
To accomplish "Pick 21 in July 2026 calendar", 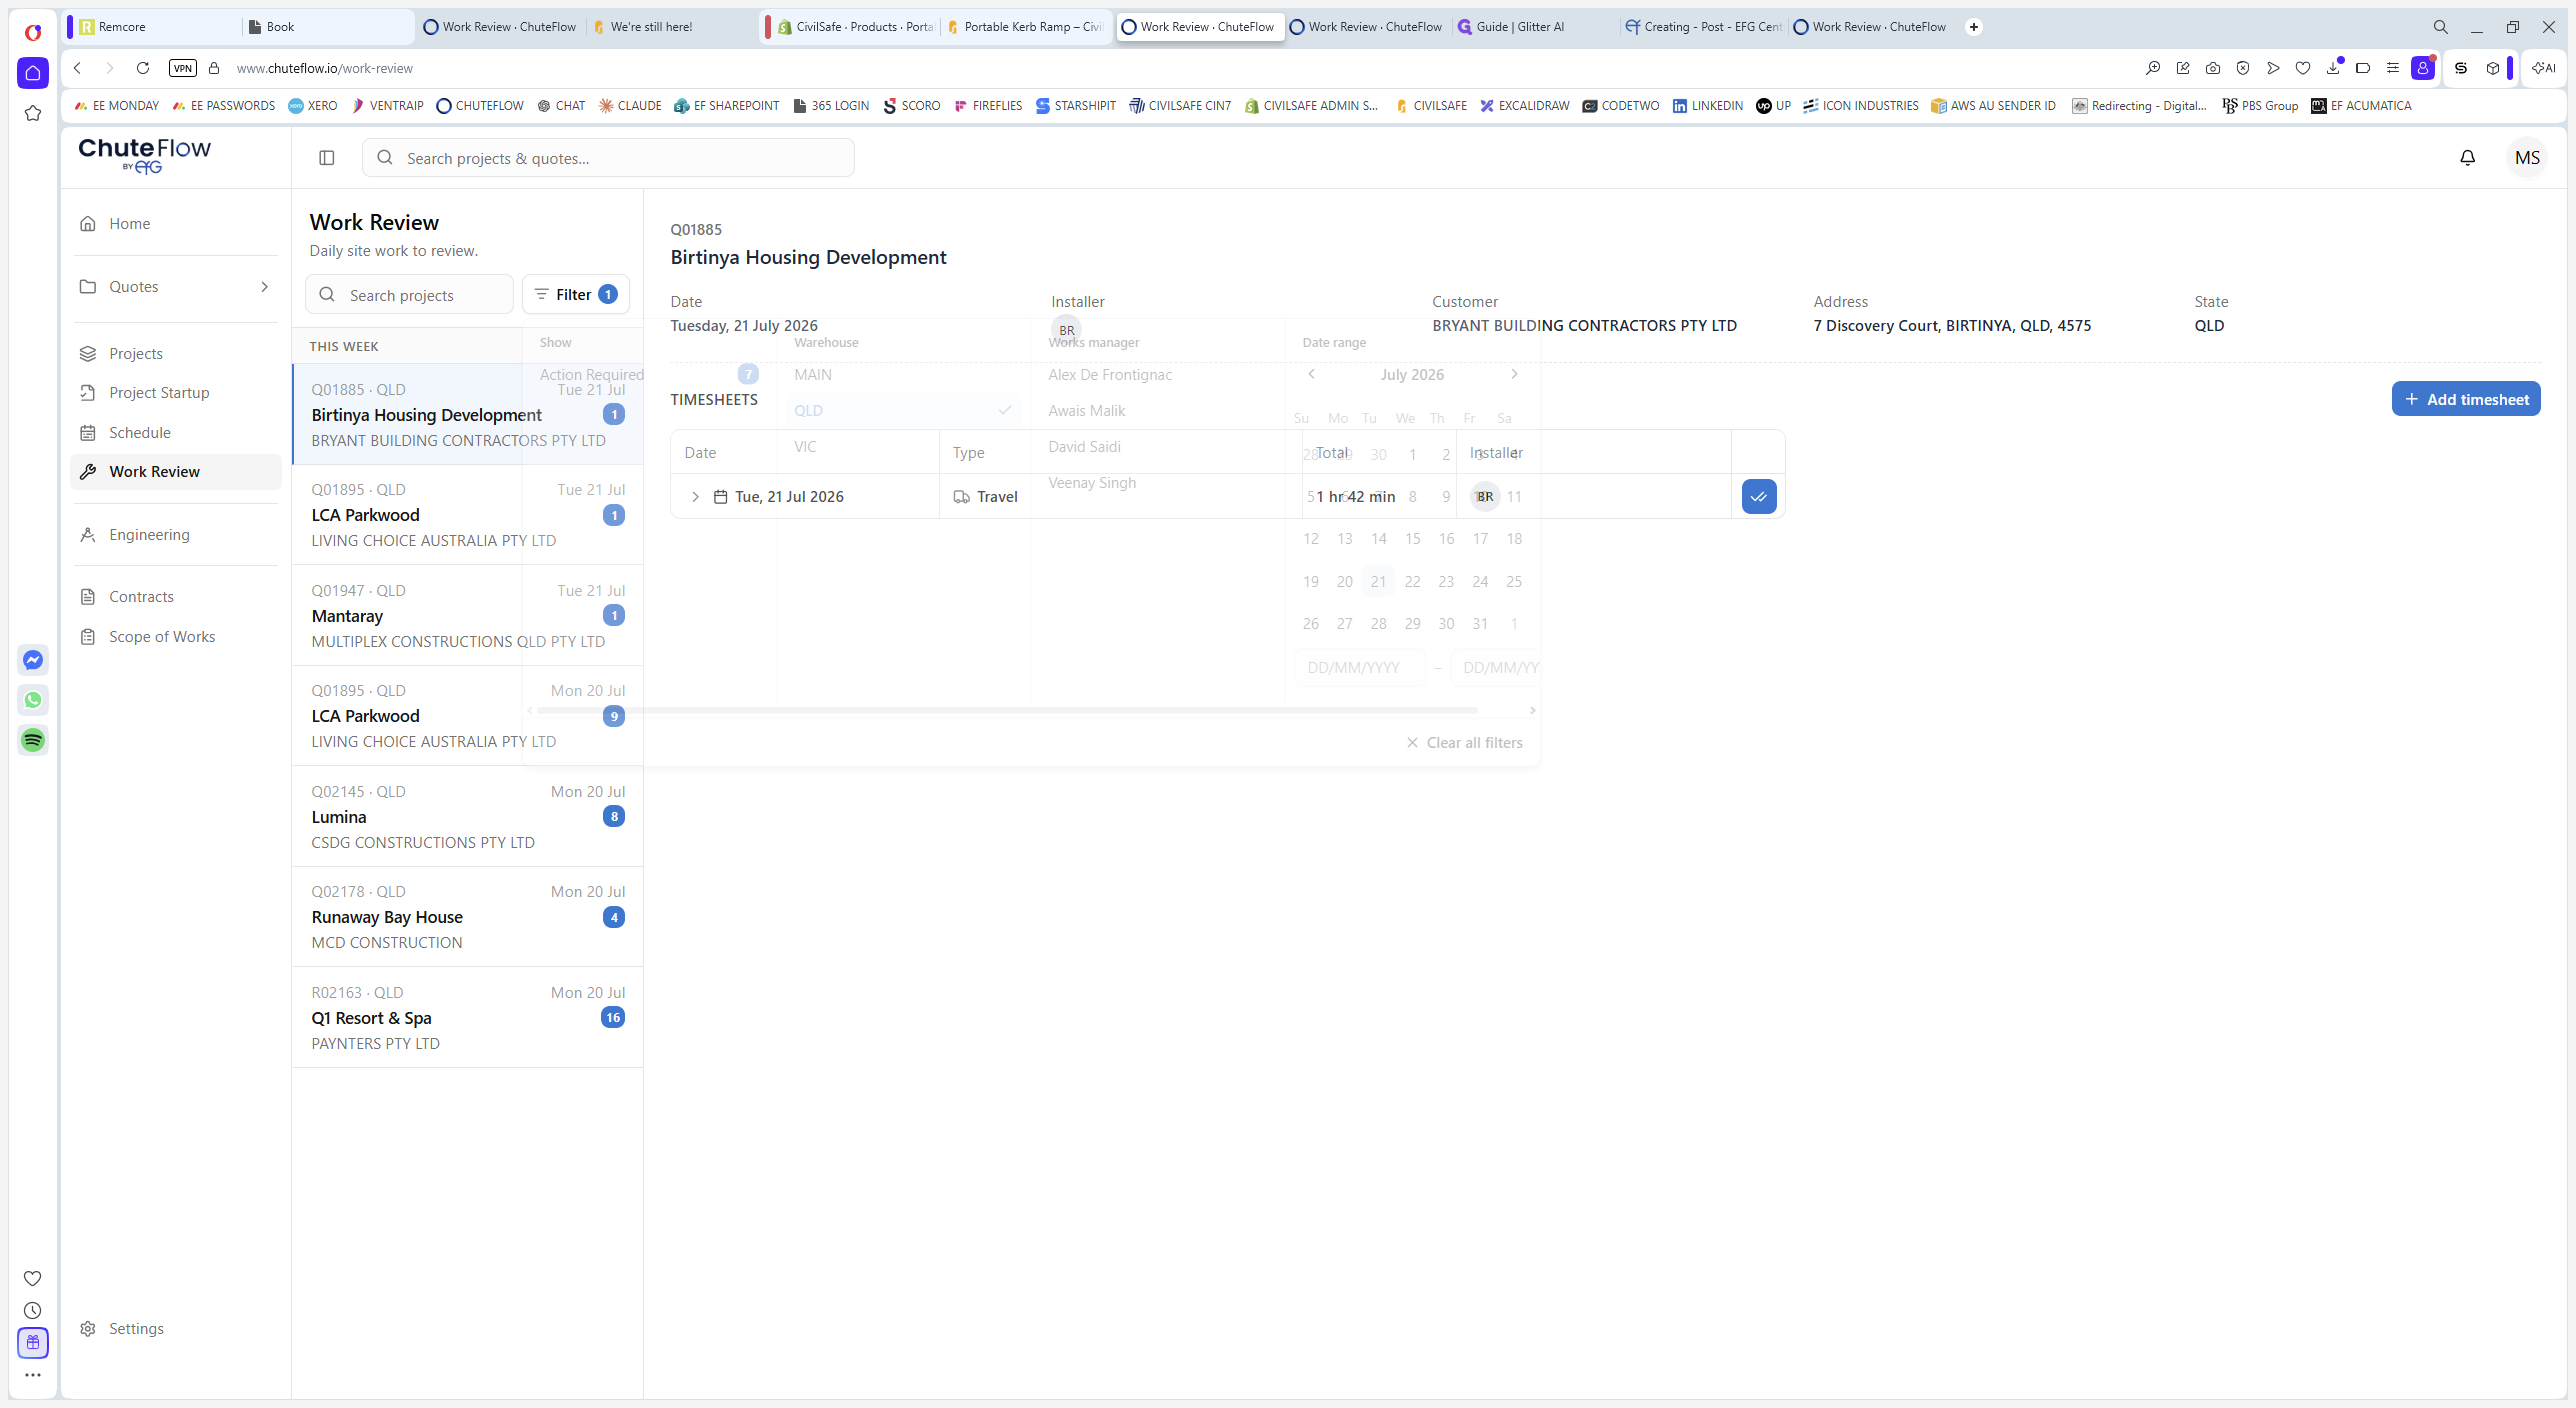I will pyautogui.click(x=1378, y=581).
